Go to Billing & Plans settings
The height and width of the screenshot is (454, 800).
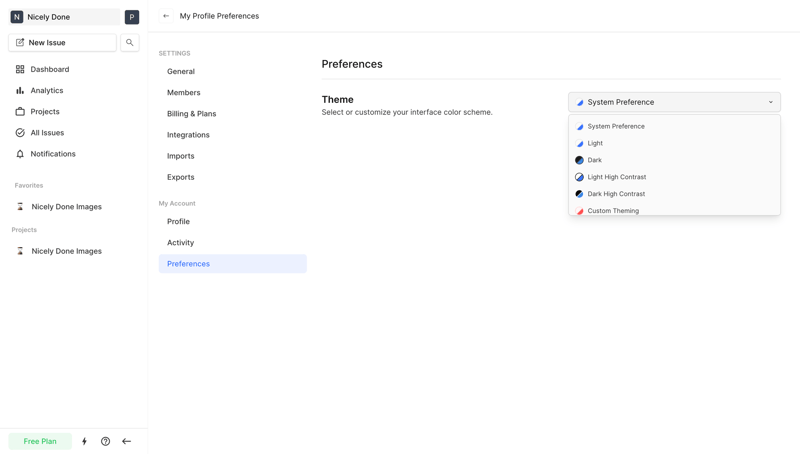click(191, 114)
